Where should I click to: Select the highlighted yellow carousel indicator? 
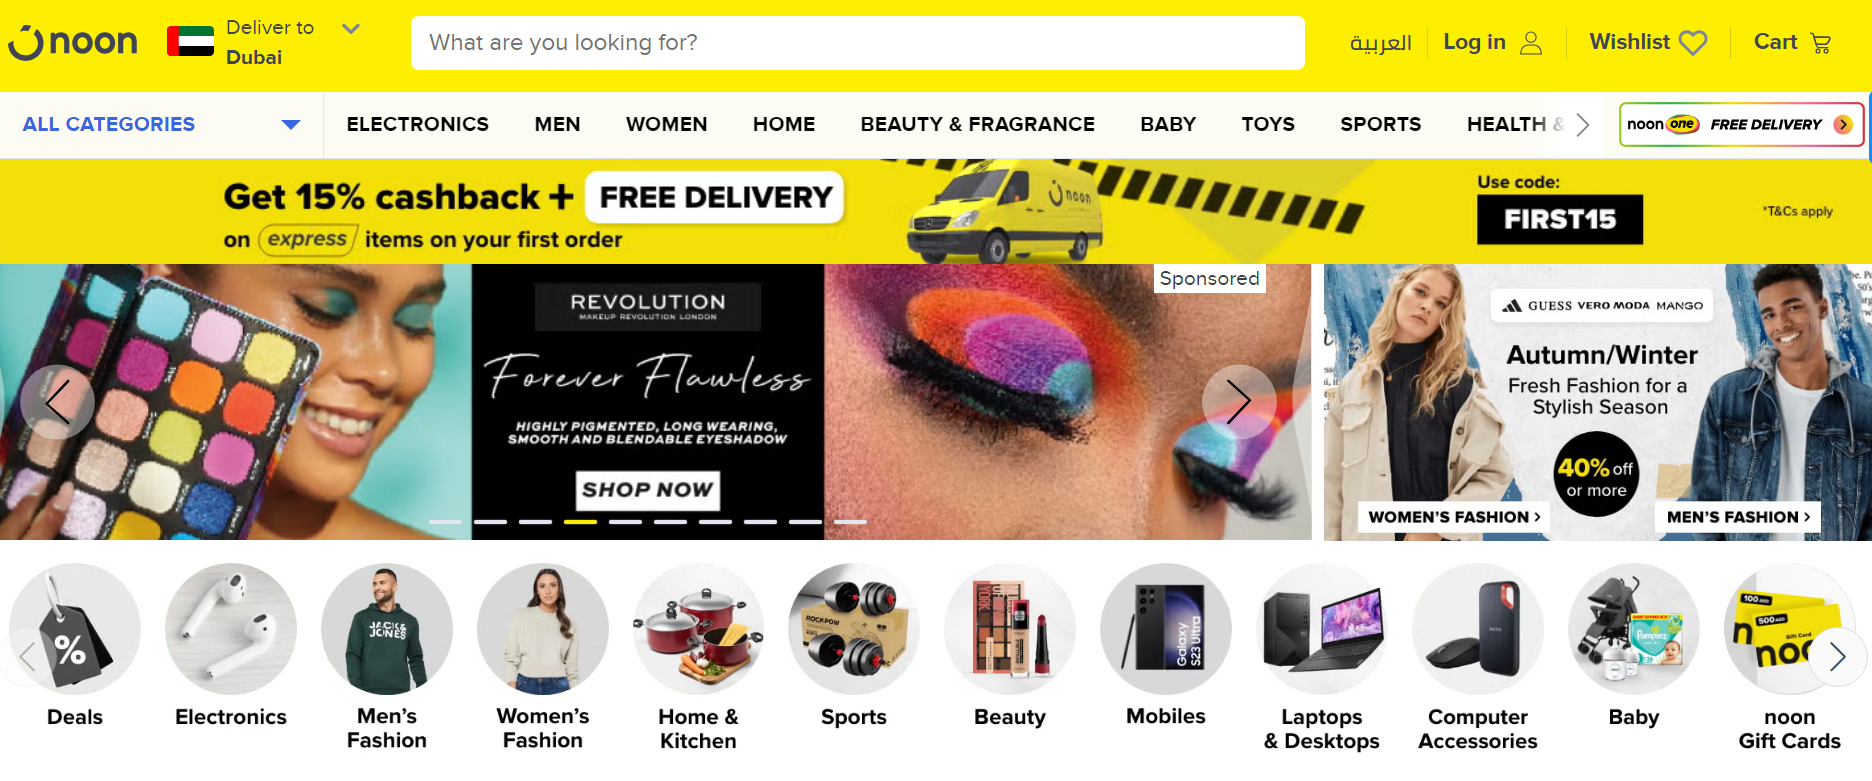click(580, 522)
